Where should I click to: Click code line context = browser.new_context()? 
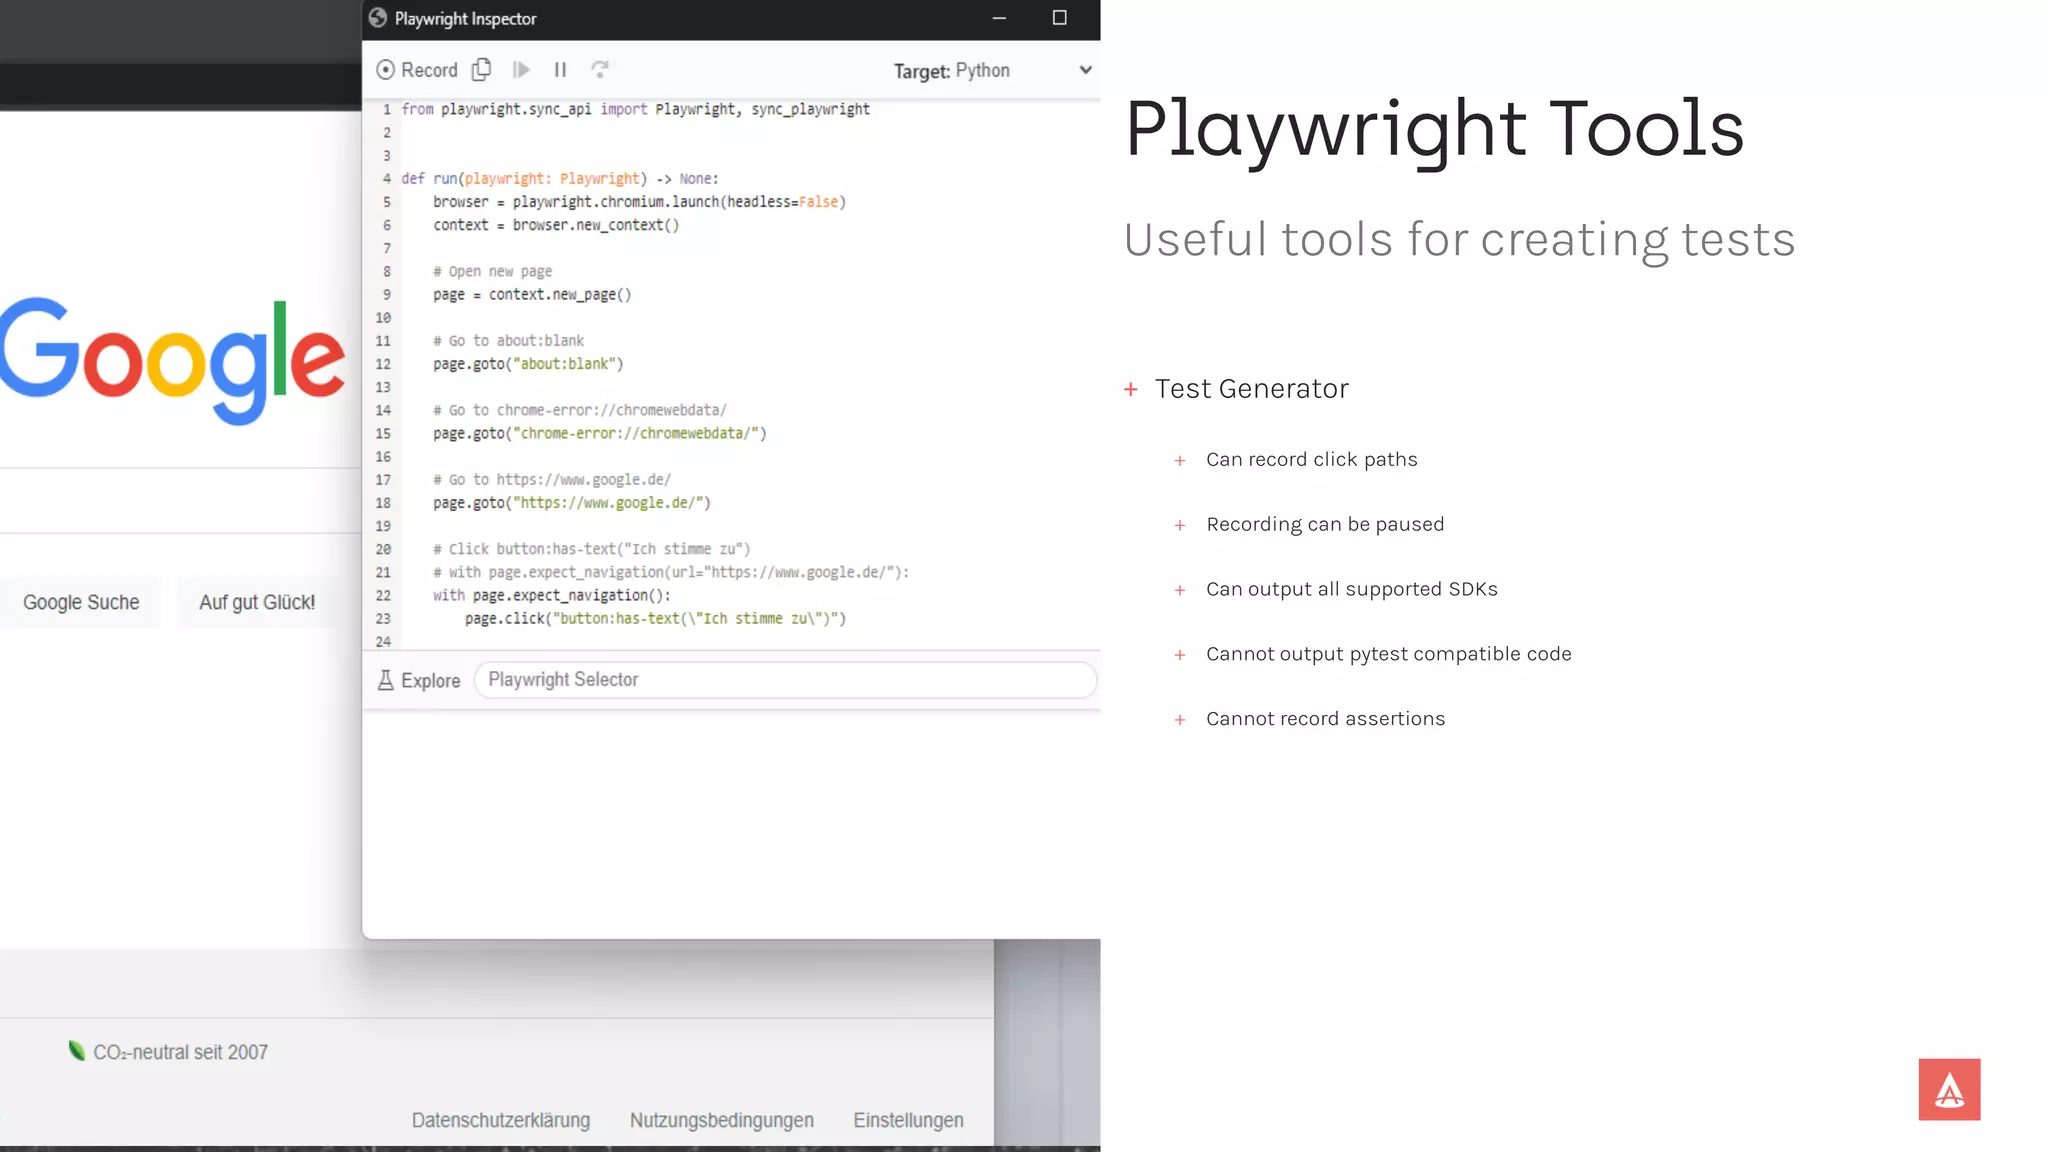pos(556,225)
